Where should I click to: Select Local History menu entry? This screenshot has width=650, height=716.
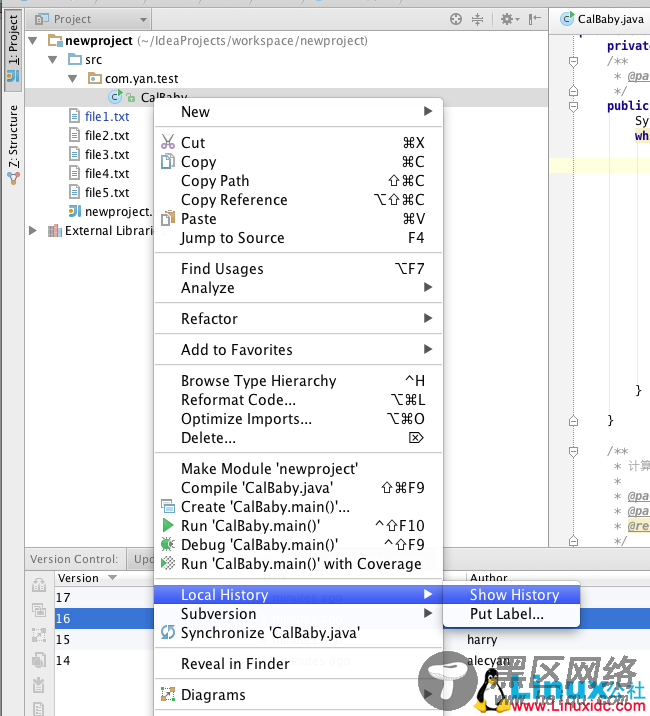click(x=298, y=595)
